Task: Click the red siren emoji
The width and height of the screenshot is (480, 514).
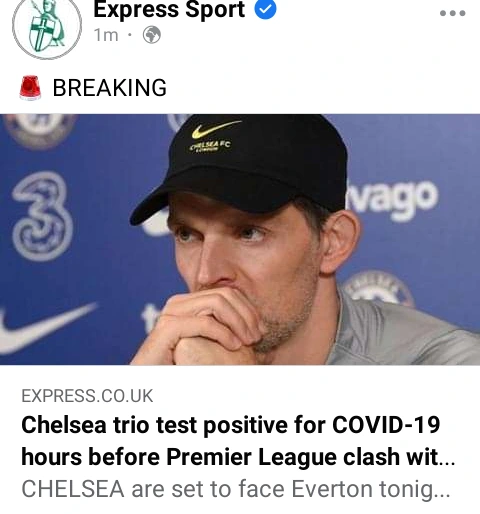Action: tap(30, 88)
